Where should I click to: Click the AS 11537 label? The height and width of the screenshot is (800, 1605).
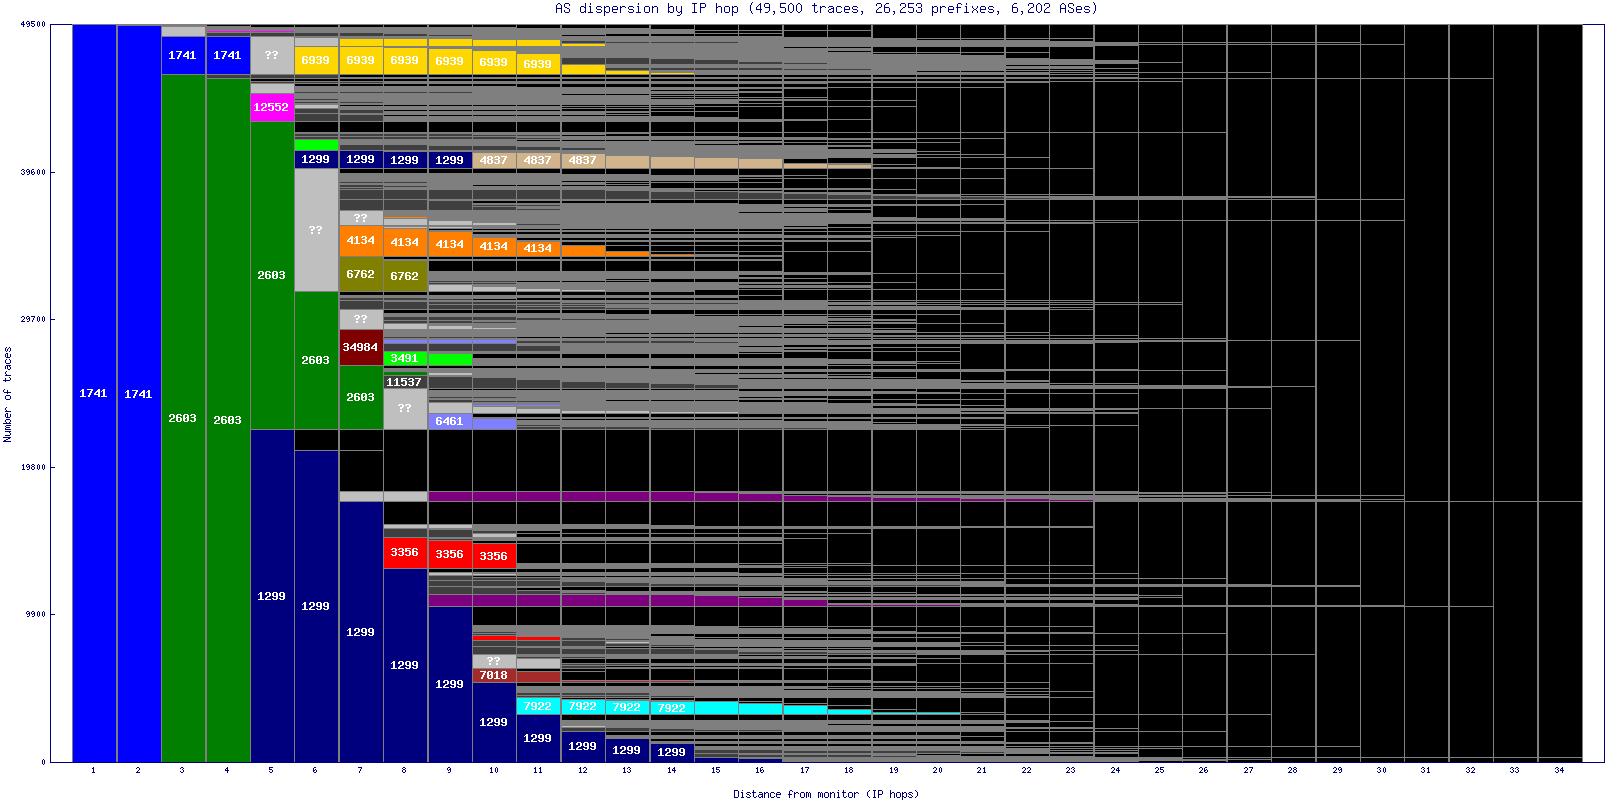click(404, 382)
